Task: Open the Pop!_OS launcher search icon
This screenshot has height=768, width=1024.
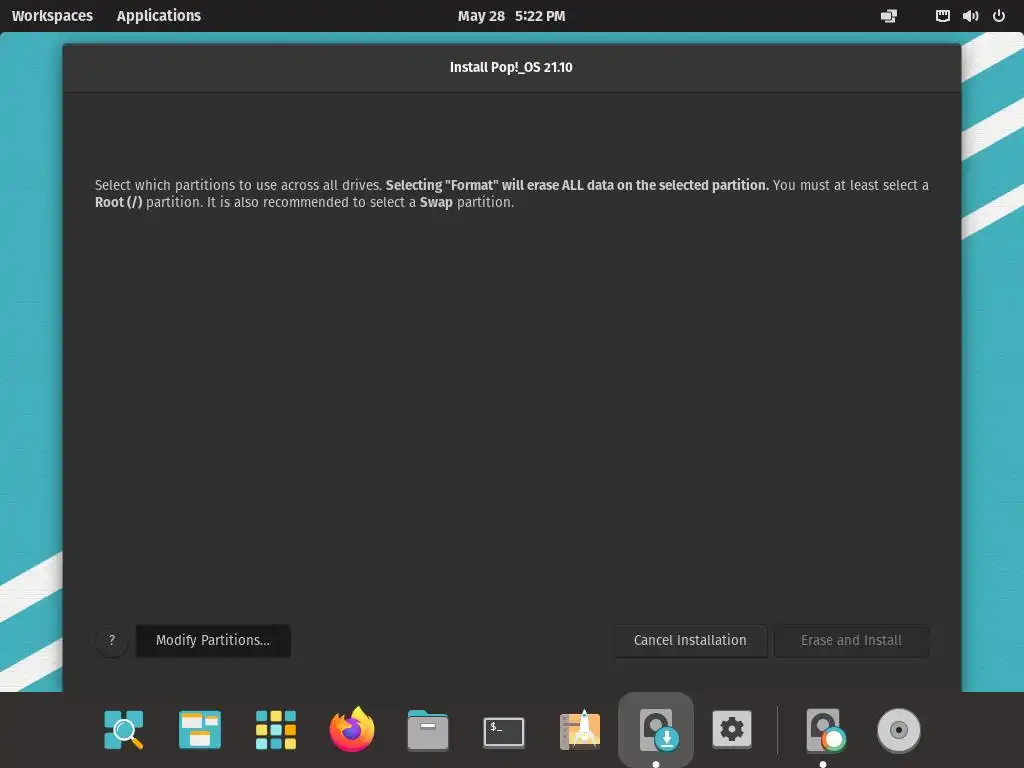Action: tap(123, 729)
